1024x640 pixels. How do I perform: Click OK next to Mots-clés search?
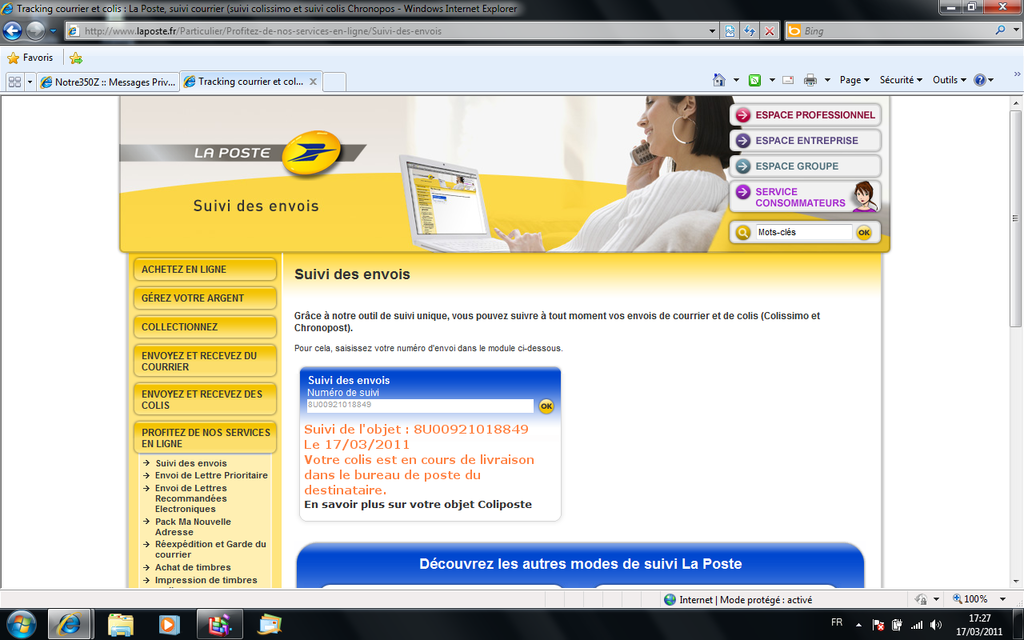click(x=864, y=232)
